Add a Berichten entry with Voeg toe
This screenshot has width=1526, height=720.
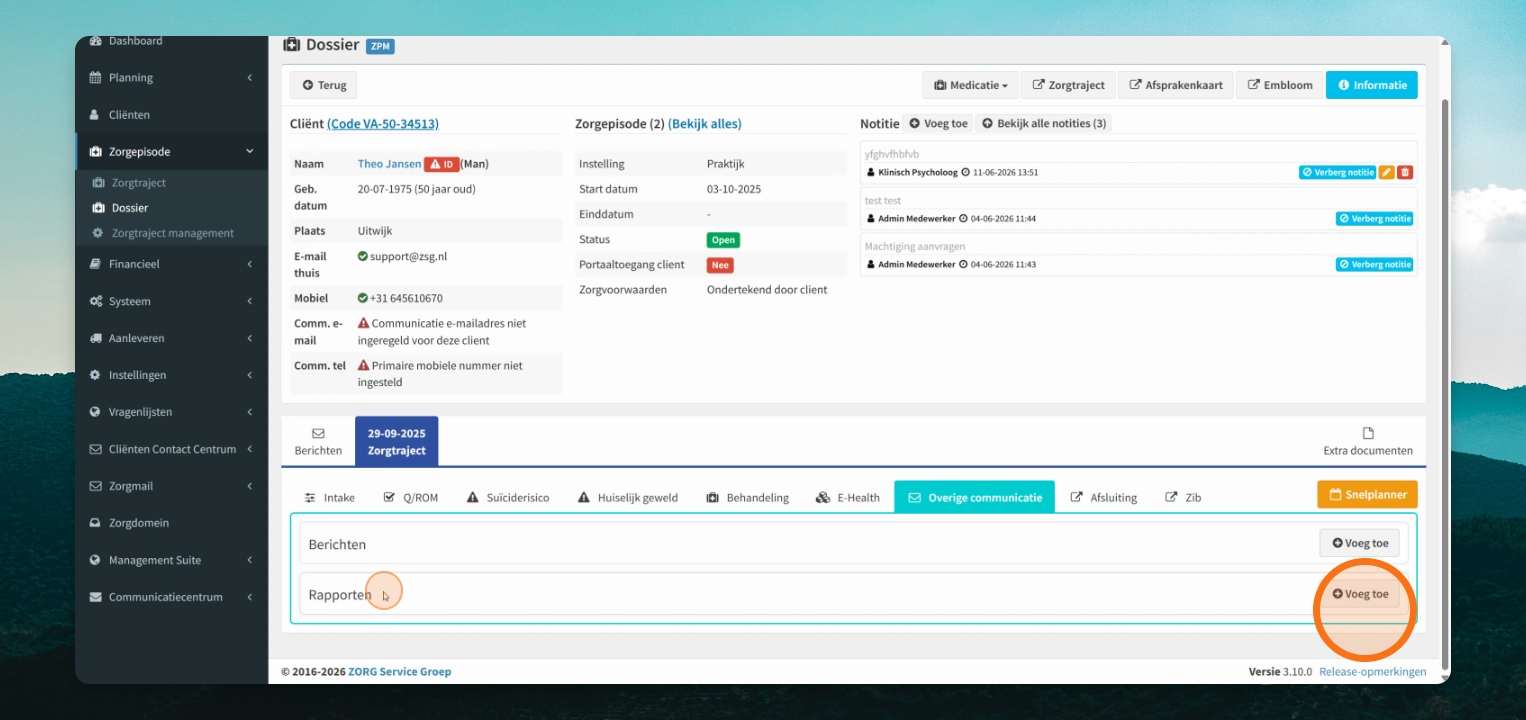click(x=1360, y=544)
